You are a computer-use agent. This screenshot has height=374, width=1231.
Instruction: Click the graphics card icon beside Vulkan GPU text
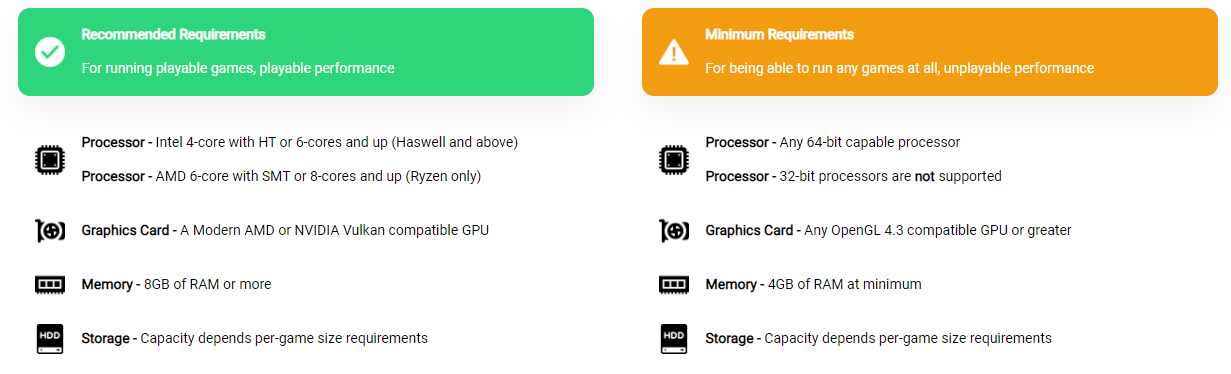coord(50,231)
